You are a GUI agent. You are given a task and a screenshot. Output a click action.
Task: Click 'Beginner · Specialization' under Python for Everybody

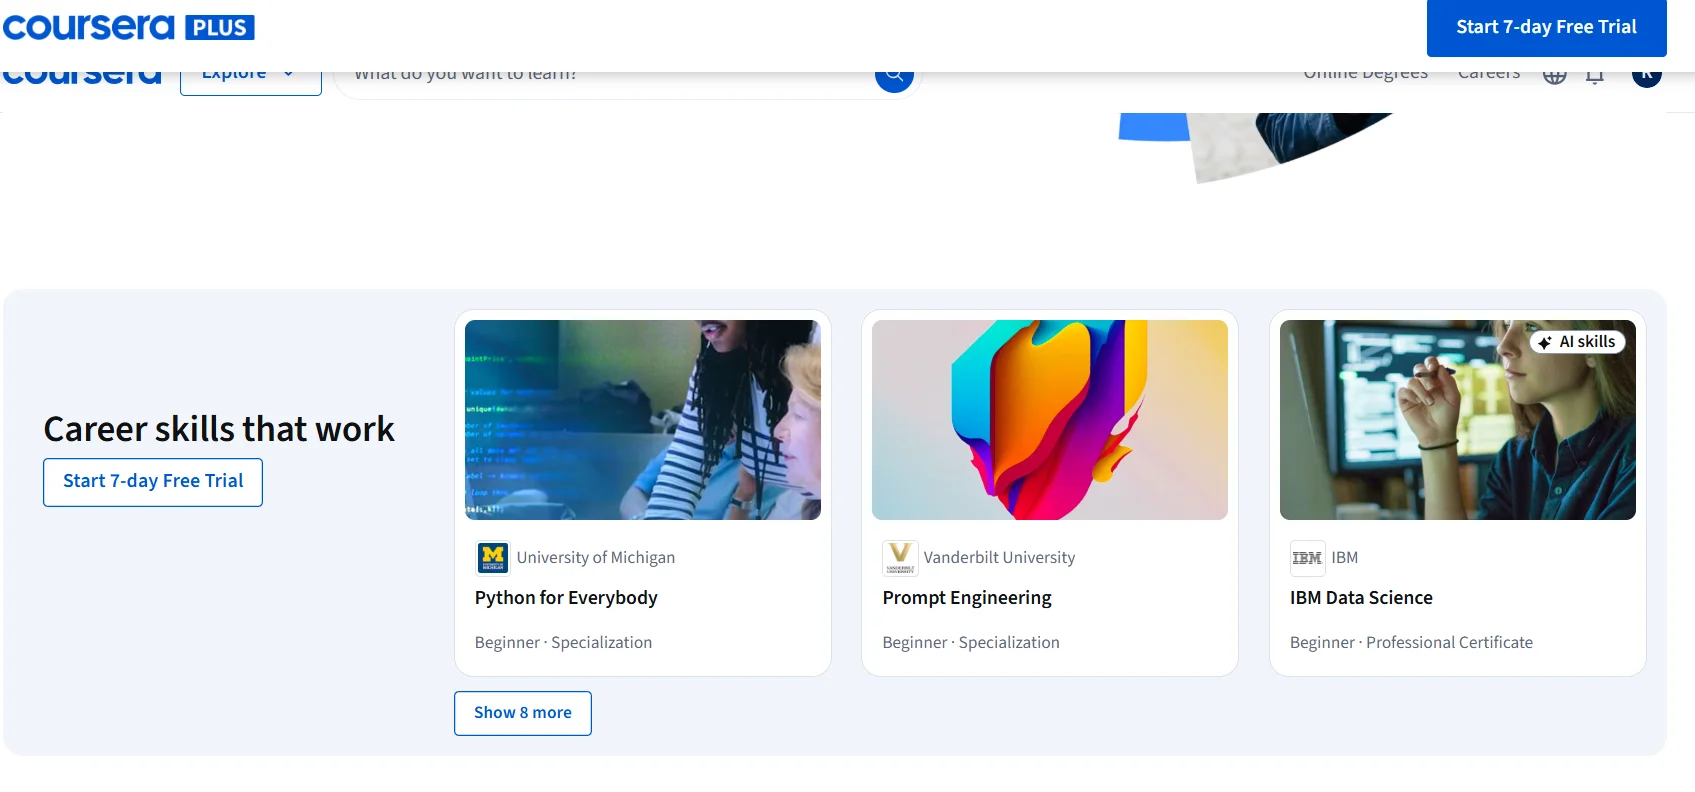pyautogui.click(x=563, y=643)
